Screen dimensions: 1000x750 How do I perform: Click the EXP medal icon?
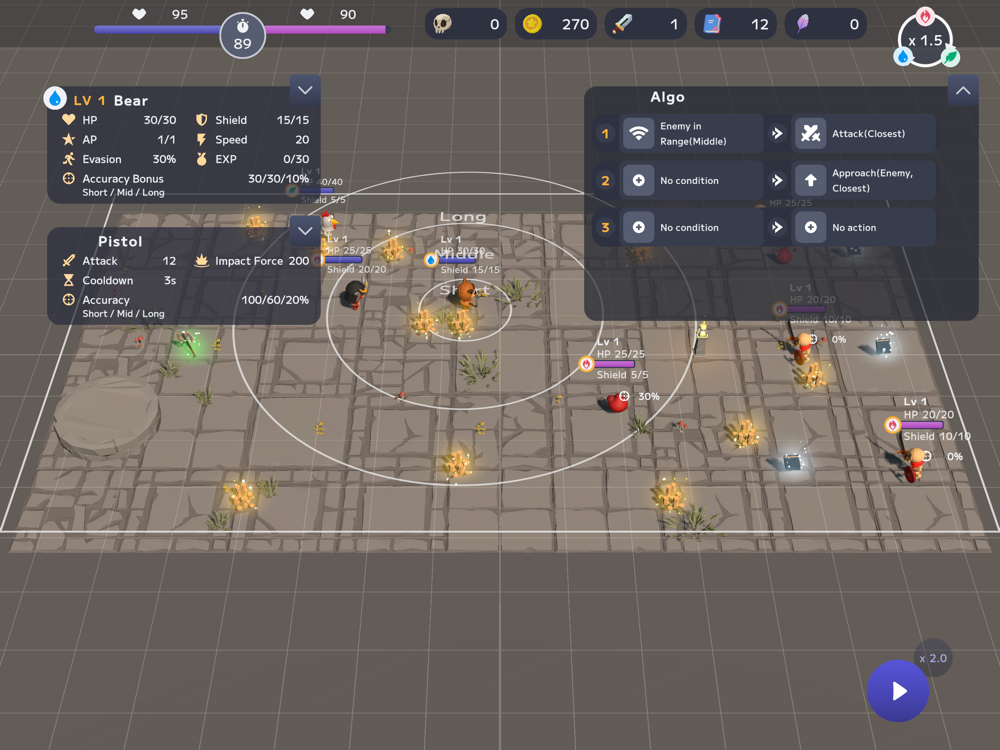click(202, 159)
